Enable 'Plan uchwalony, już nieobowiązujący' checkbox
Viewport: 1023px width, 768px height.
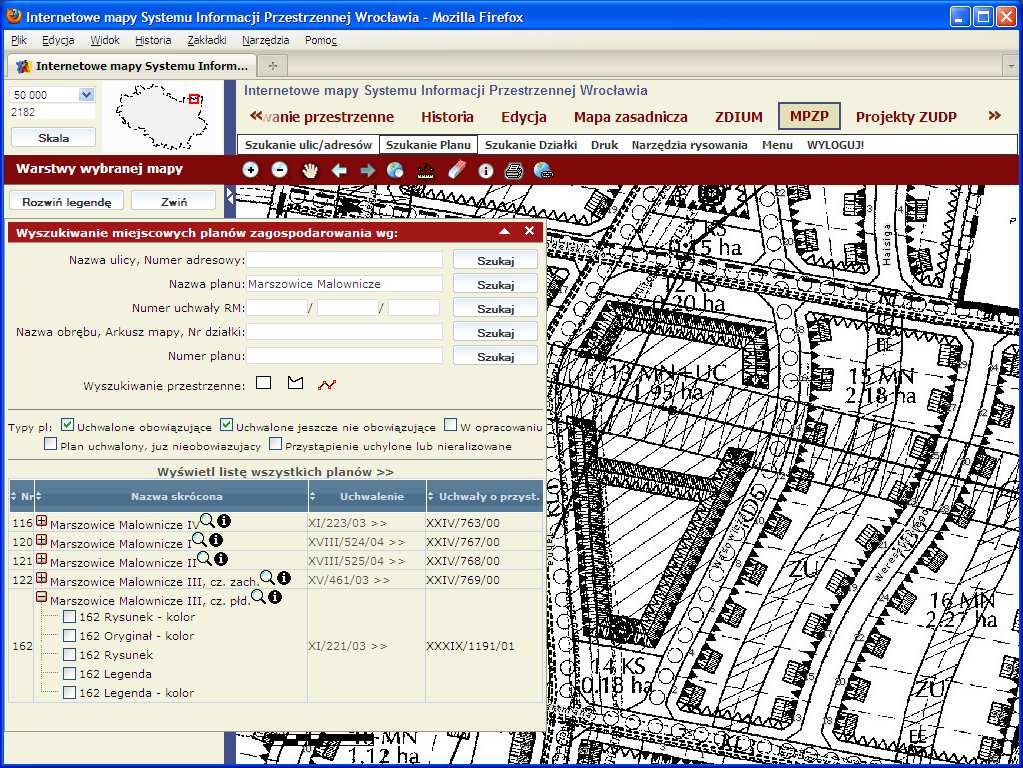click(x=50, y=444)
